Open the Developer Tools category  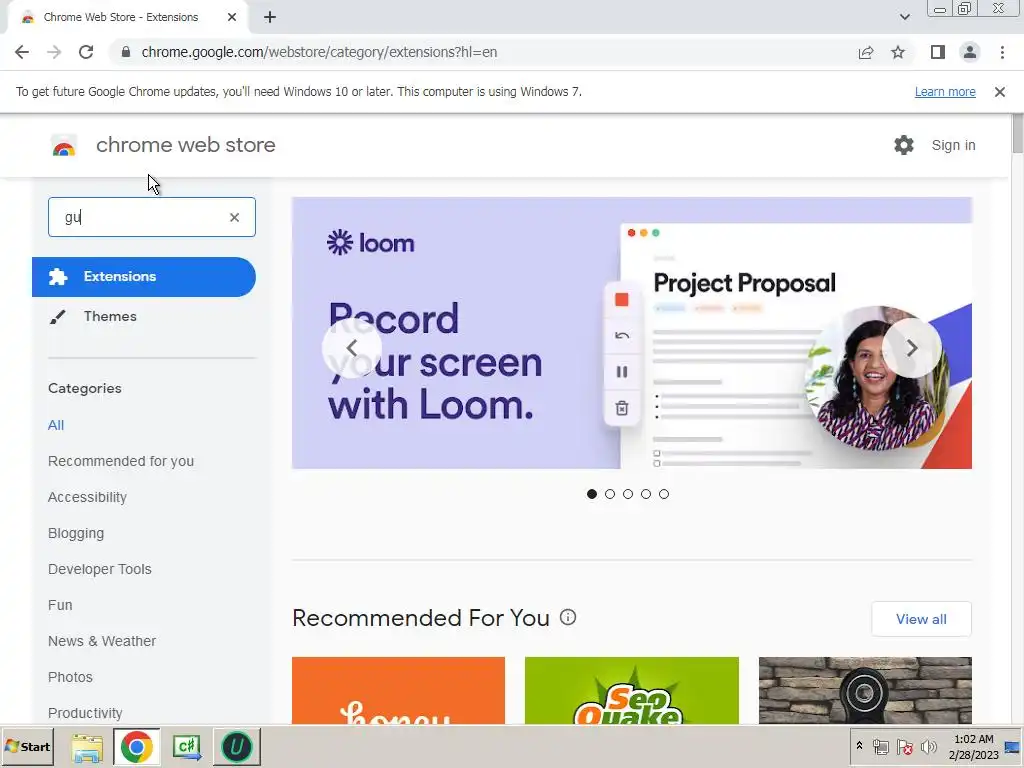pyautogui.click(x=100, y=569)
